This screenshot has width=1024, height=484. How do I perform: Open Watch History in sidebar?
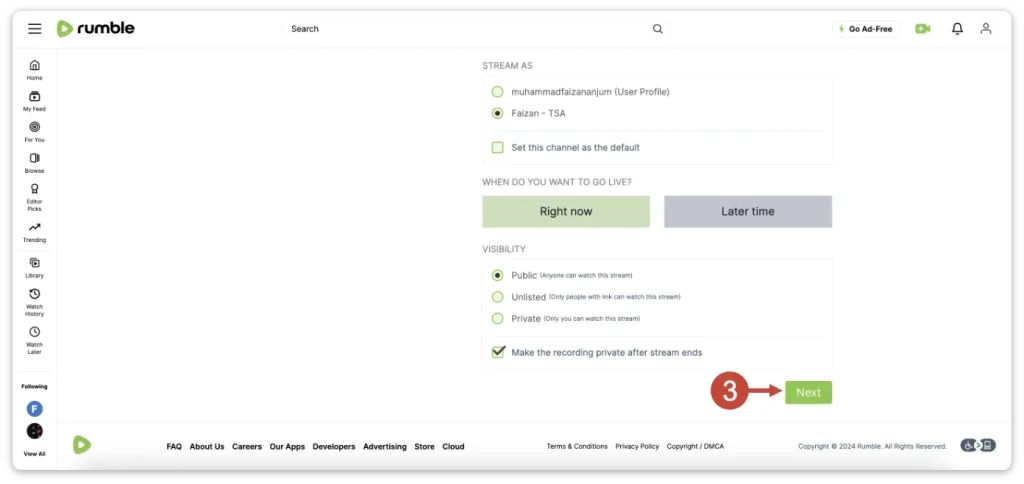[x=35, y=300]
